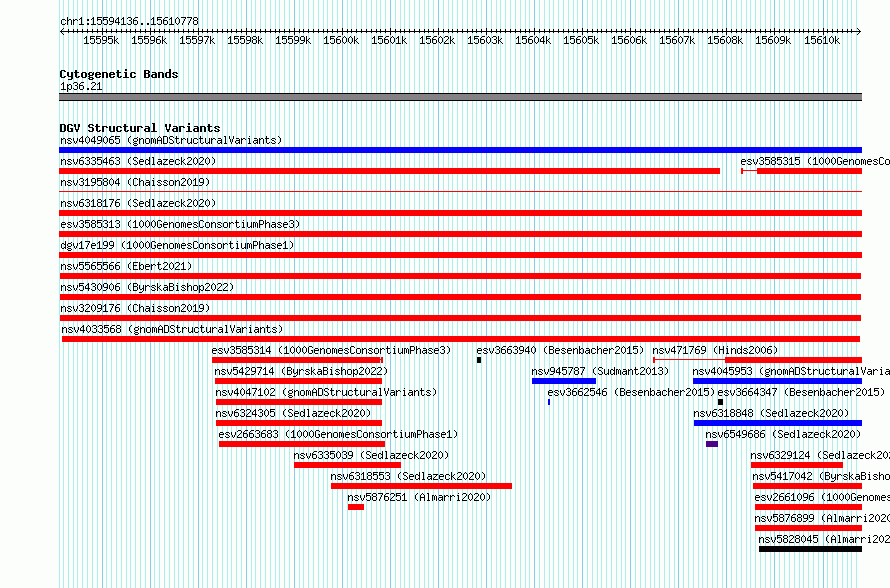Click the nsv3195804 Chaisson2019 label
The image size is (890, 588).
[x=135, y=182]
